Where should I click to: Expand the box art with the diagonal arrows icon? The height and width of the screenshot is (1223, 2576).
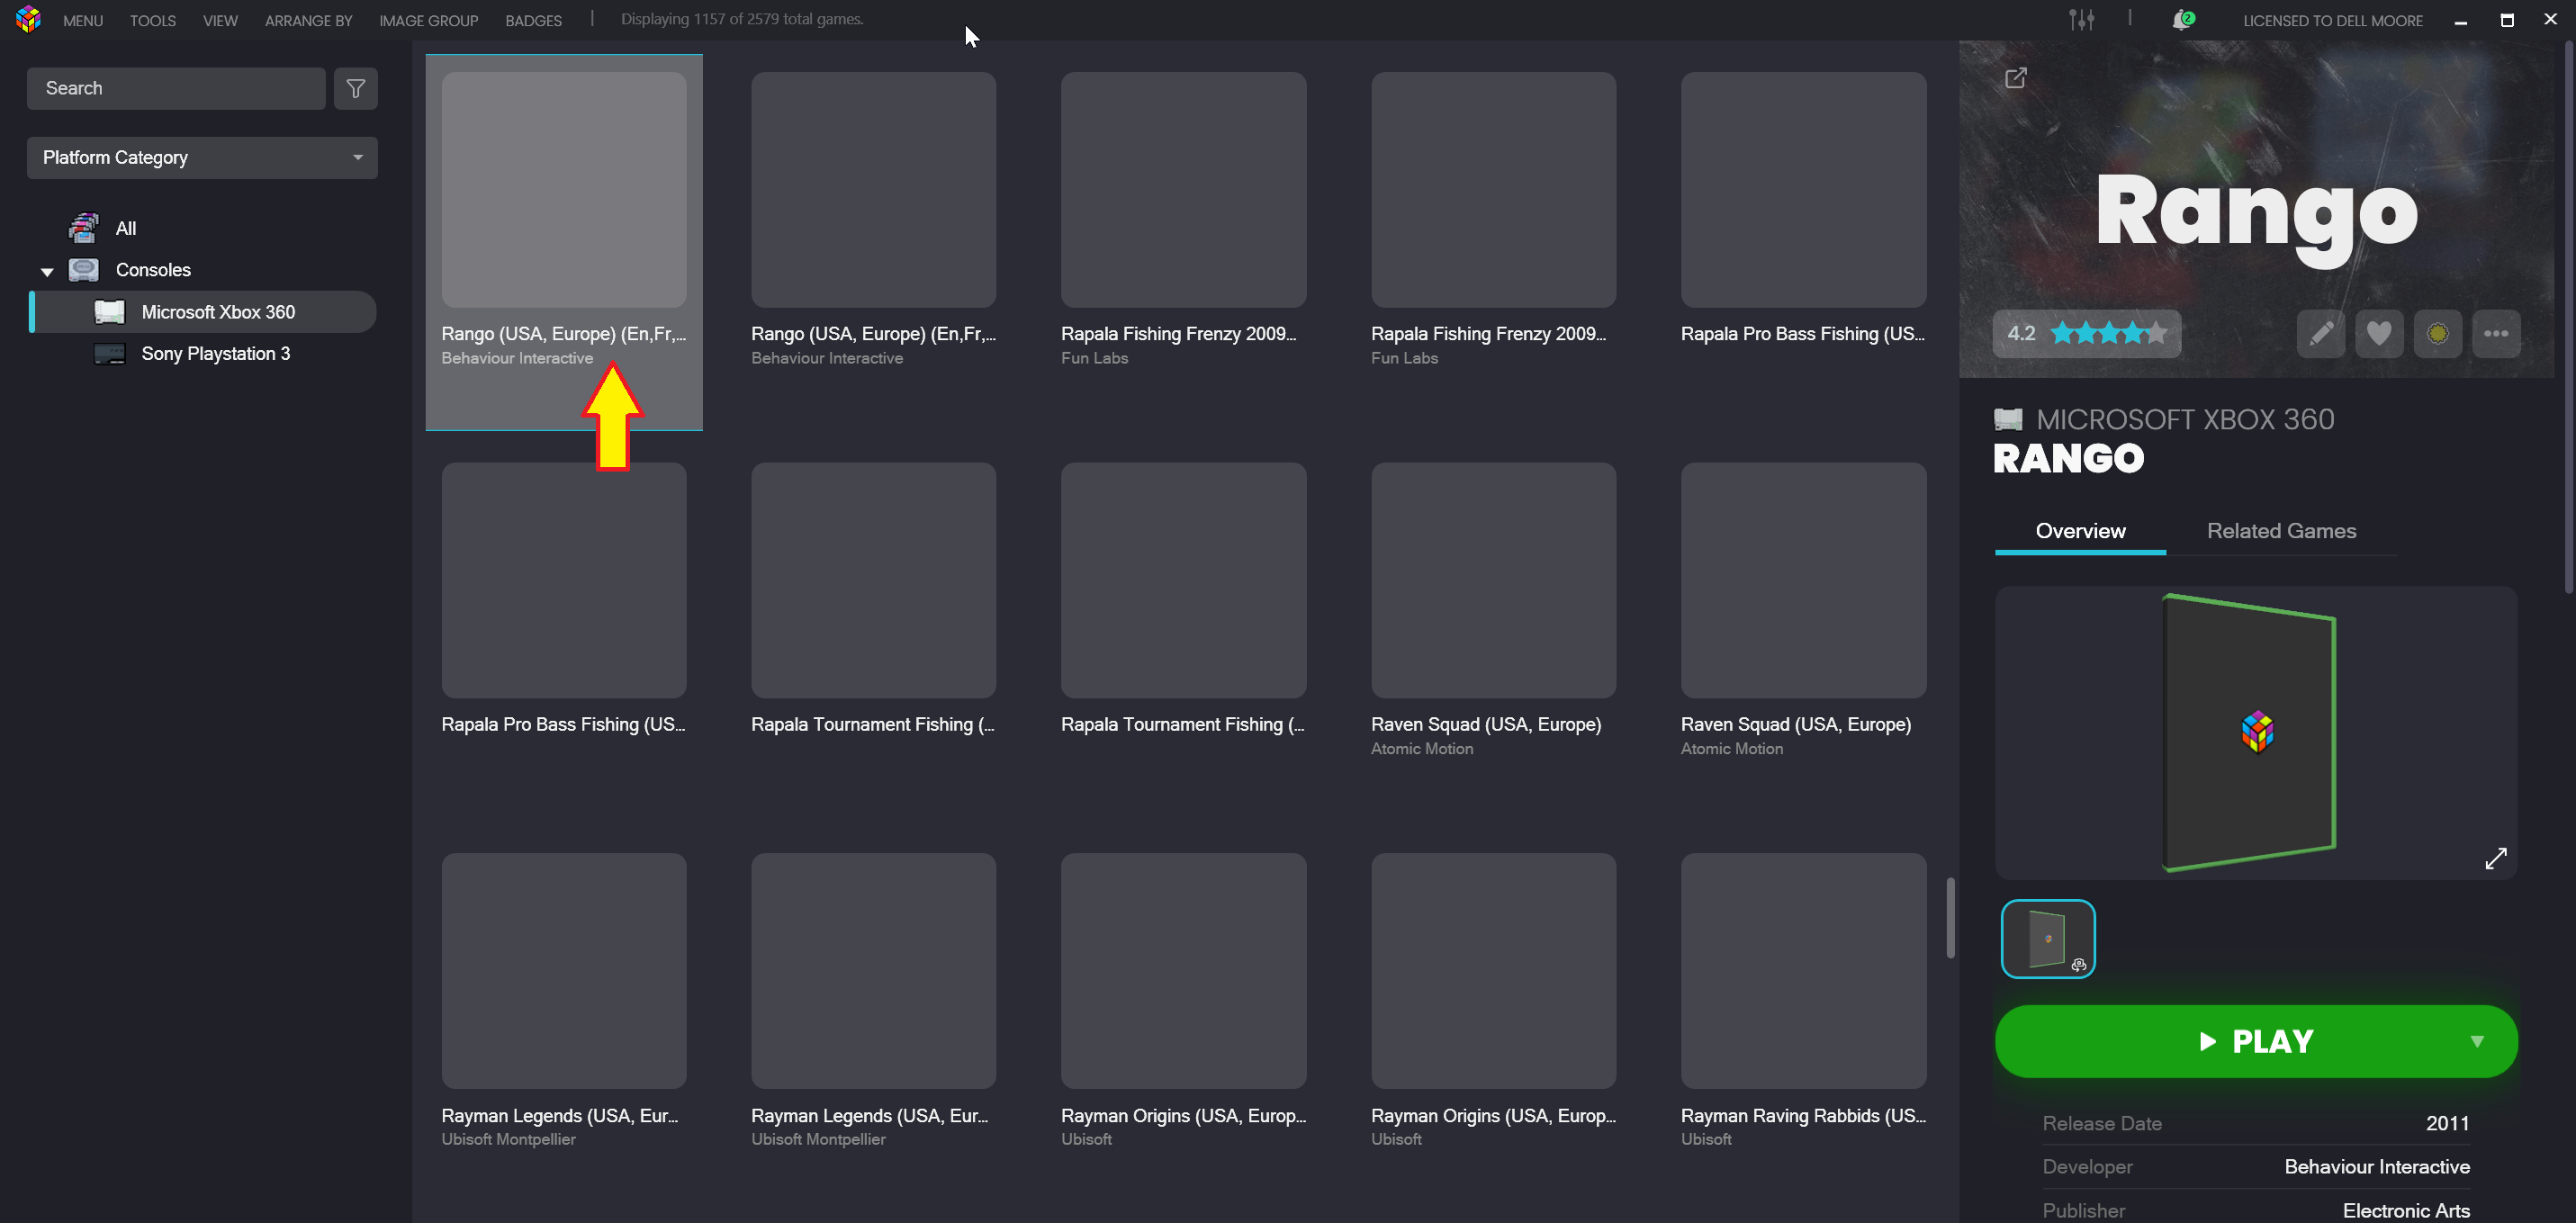pos(2496,858)
